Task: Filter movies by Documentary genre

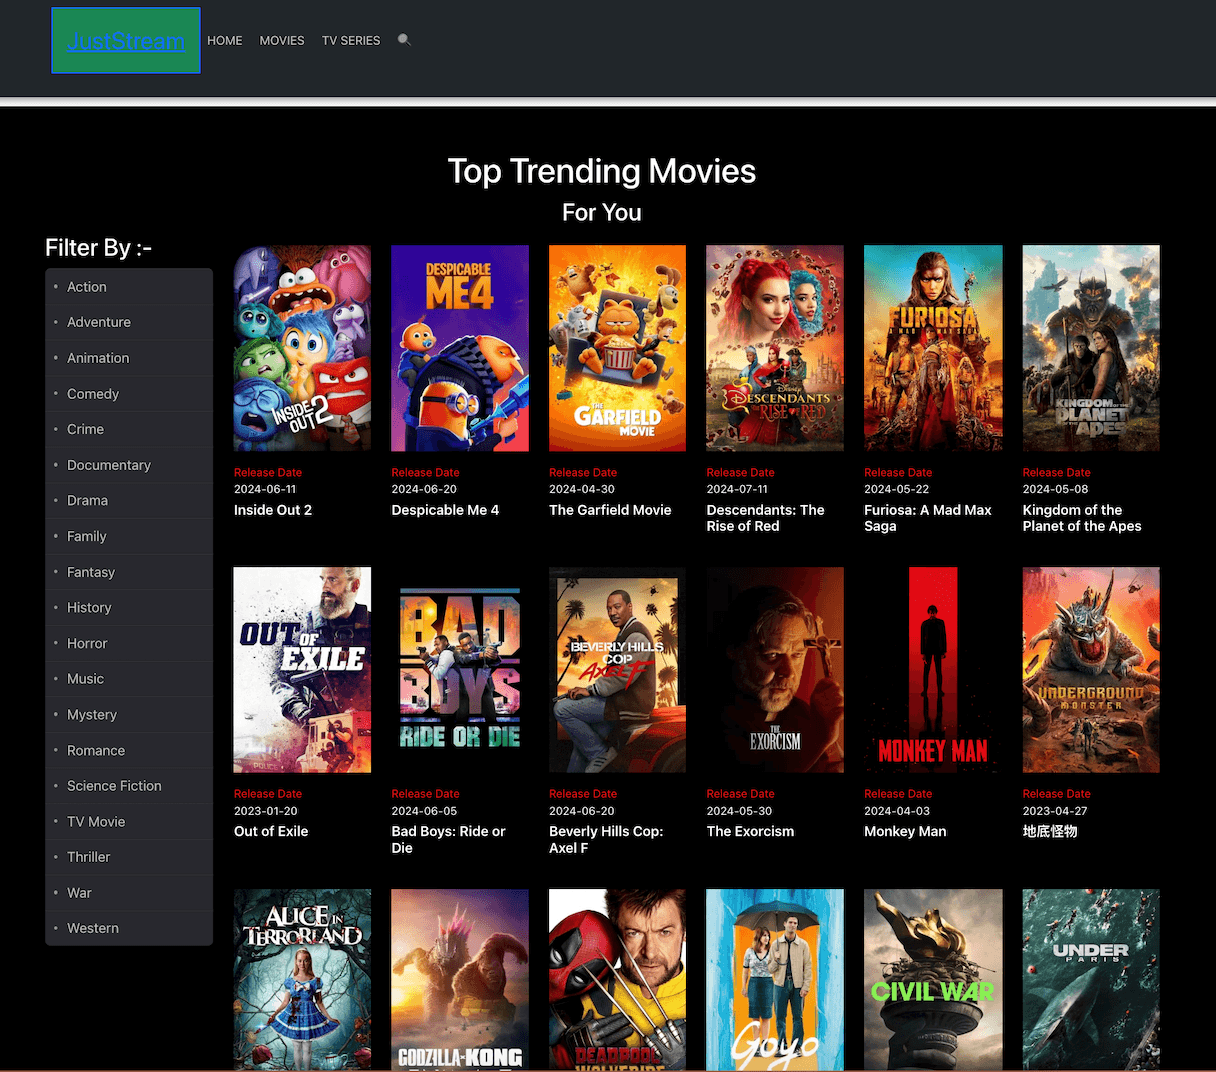Action: click(129, 465)
